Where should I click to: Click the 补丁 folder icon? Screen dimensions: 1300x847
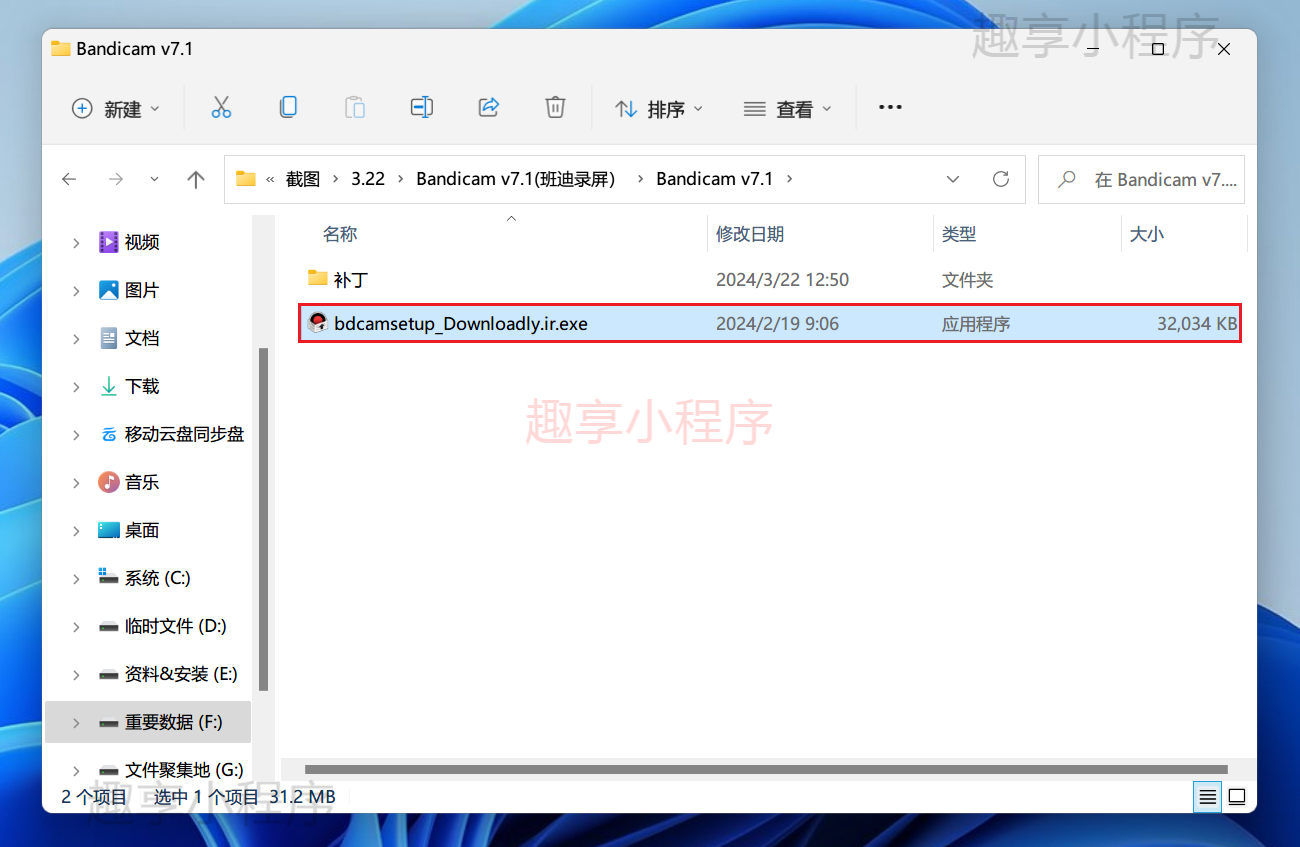(x=318, y=278)
